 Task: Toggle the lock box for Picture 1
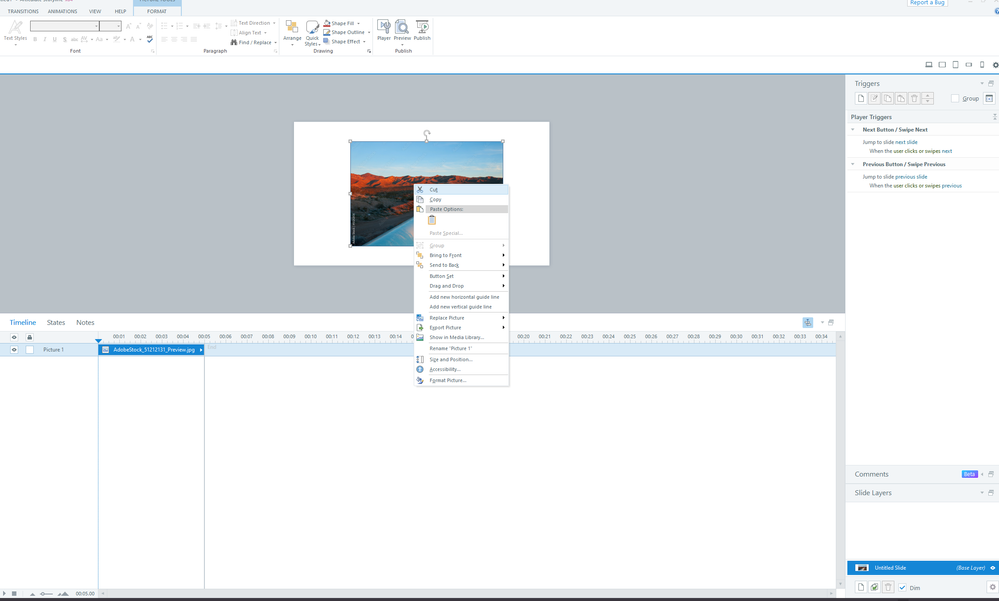tap(29, 350)
